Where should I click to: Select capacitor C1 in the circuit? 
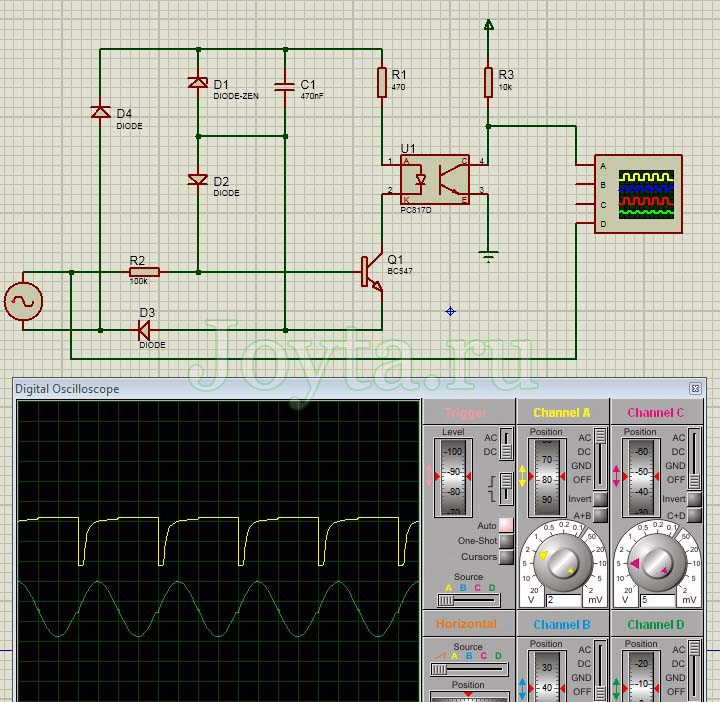coord(286,86)
